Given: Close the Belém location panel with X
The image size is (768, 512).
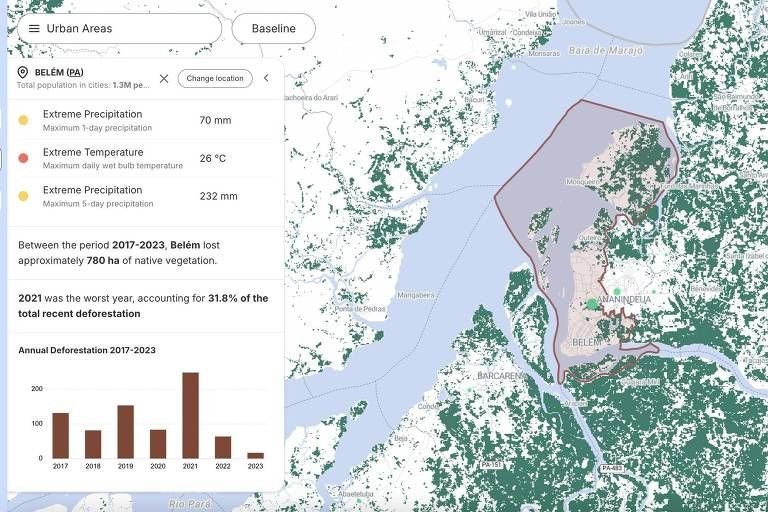Looking at the screenshot, I should (x=164, y=78).
